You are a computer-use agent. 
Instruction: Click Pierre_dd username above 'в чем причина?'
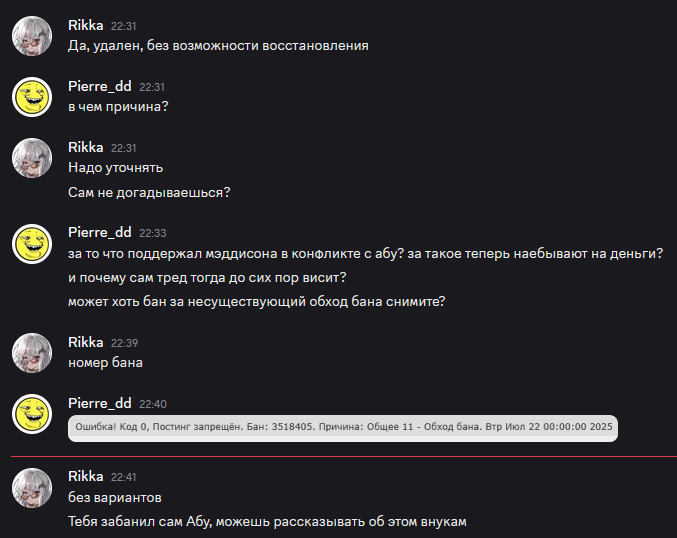[100, 86]
